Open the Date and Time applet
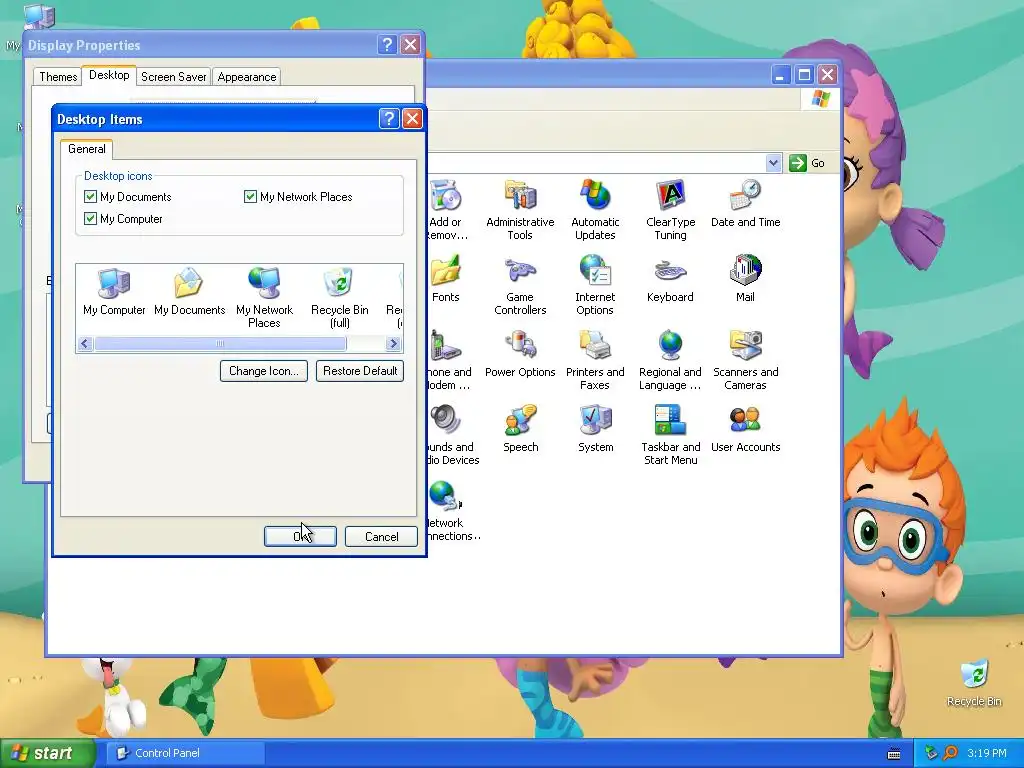 tap(745, 204)
